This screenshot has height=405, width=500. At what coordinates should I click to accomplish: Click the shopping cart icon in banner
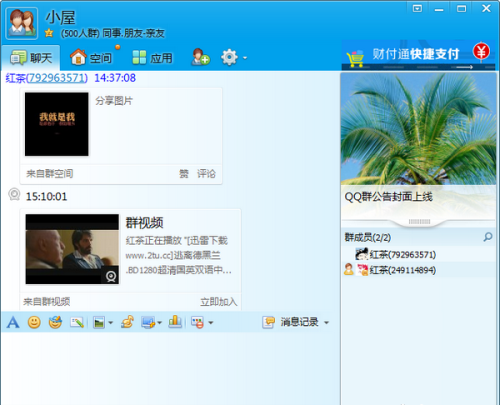[x=355, y=59]
